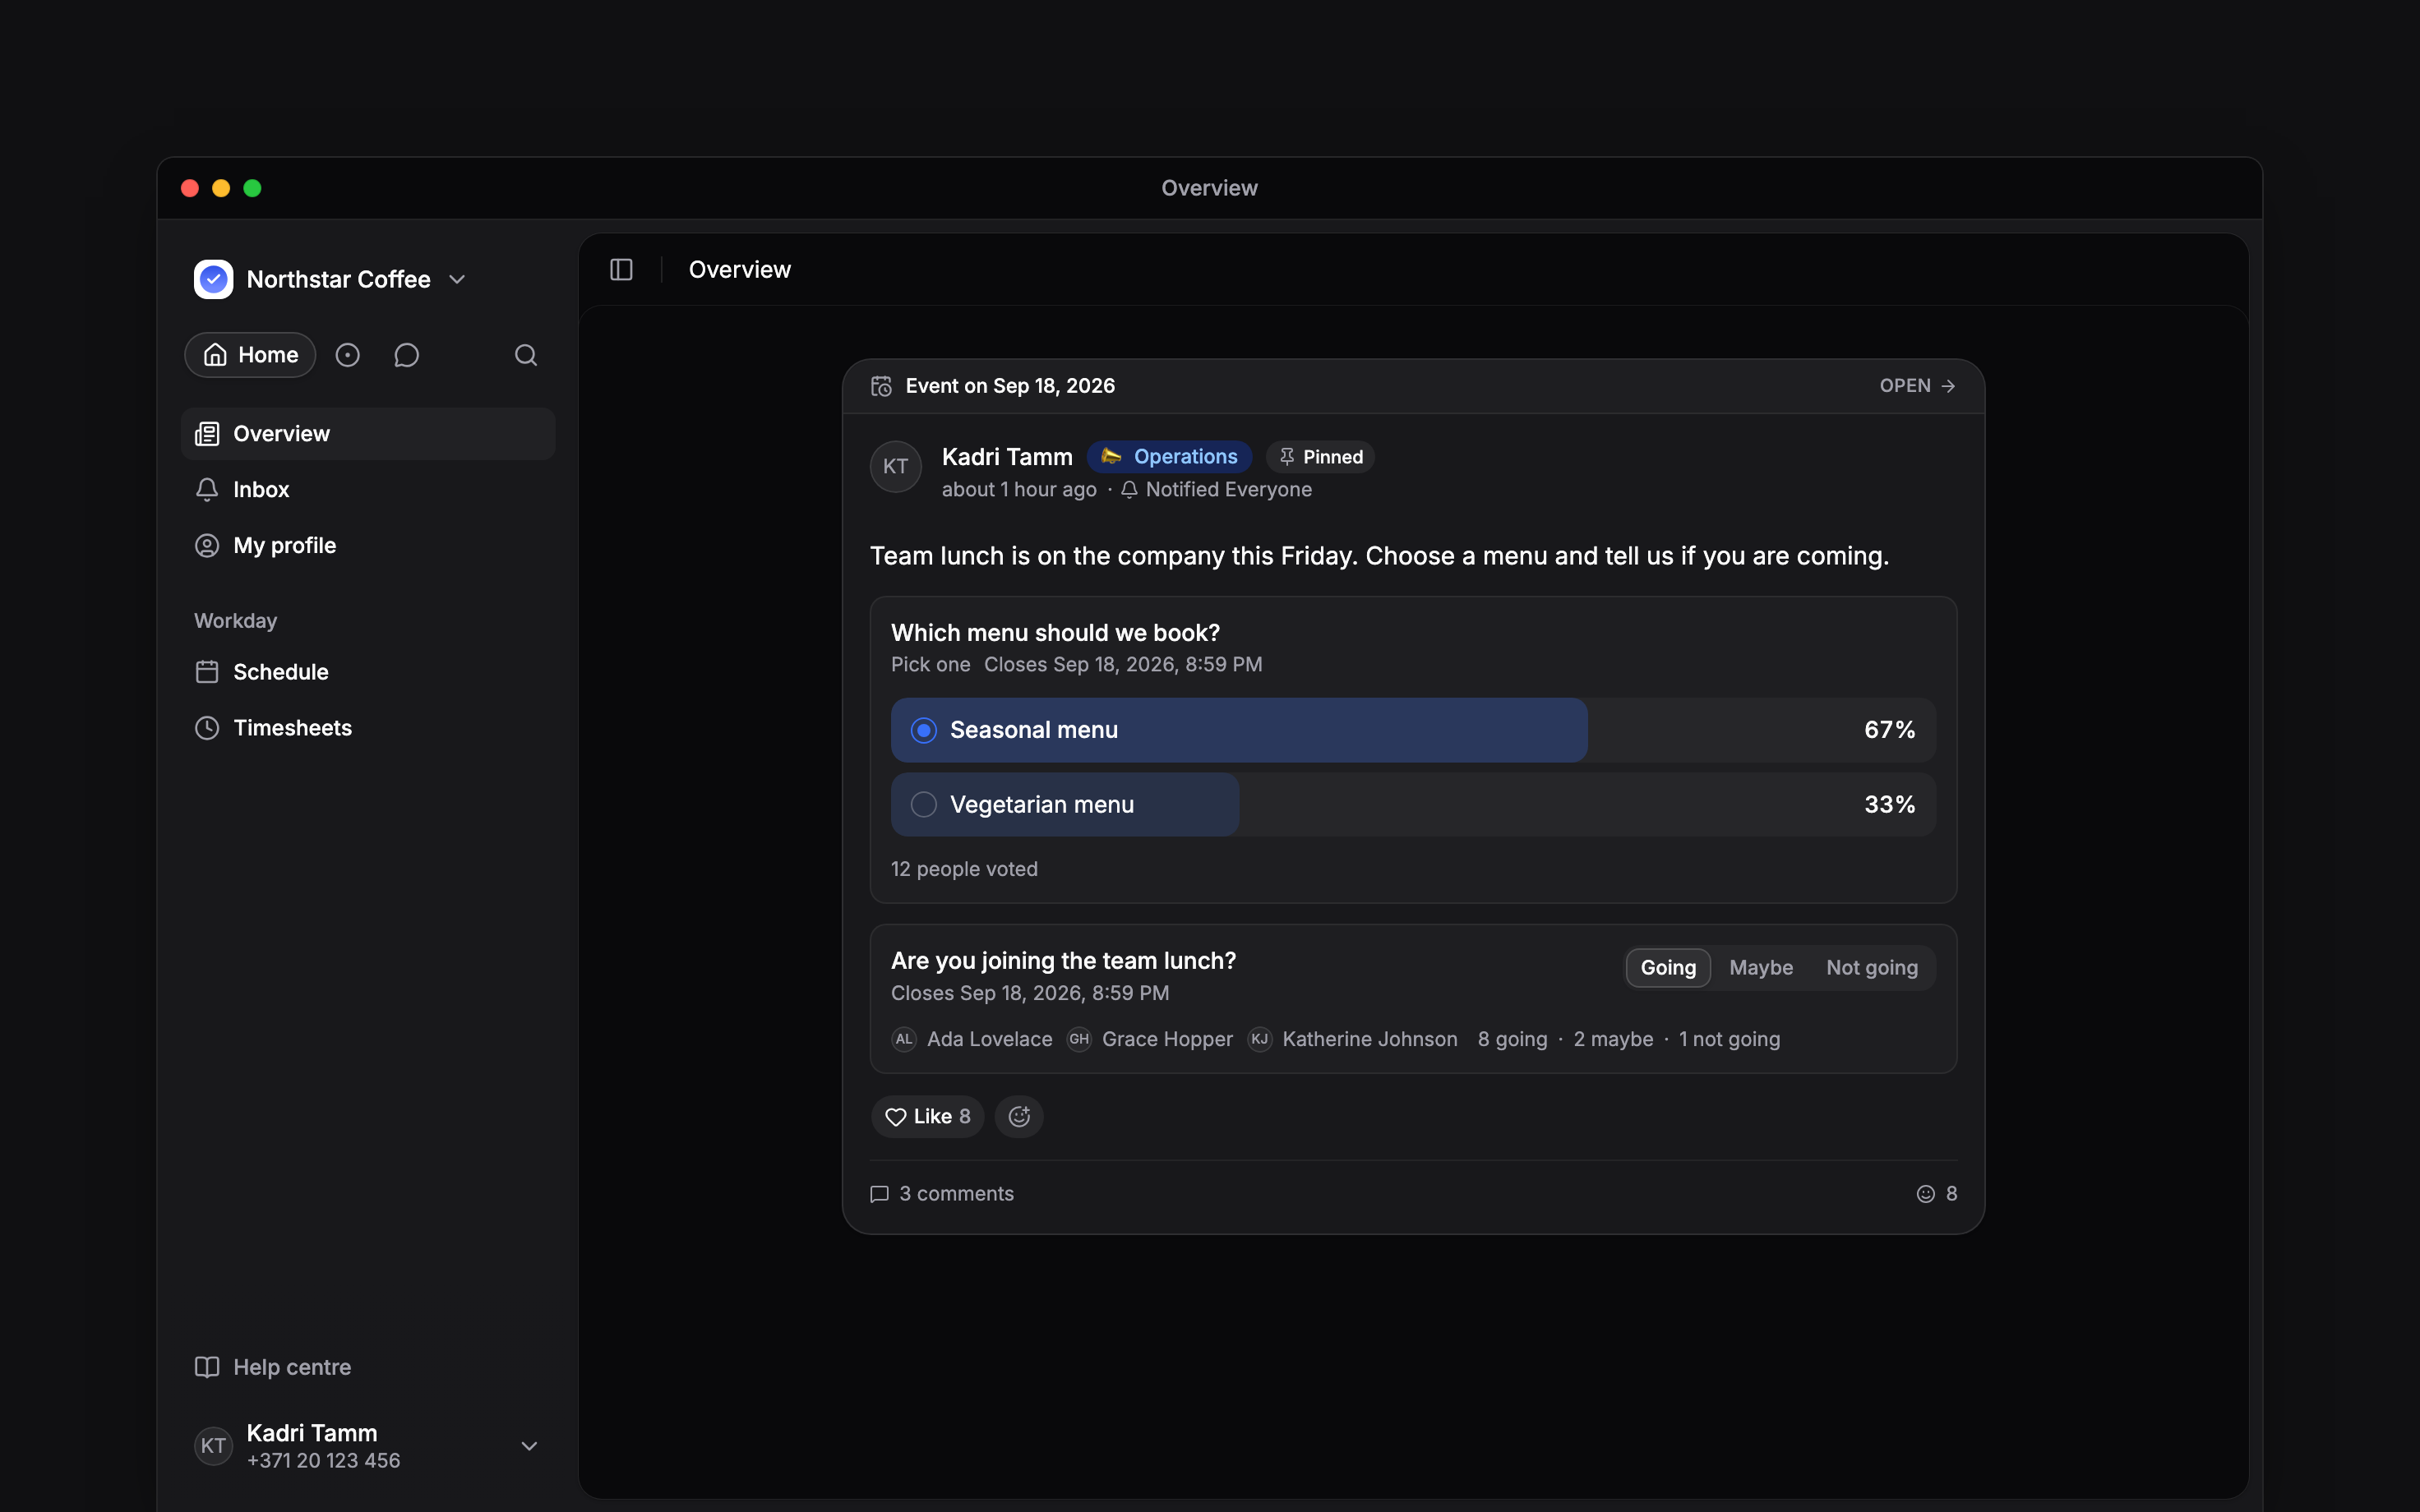Click the Notified Everyone bell icon
The width and height of the screenshot is (2420, 1512).
point(1129,490)
